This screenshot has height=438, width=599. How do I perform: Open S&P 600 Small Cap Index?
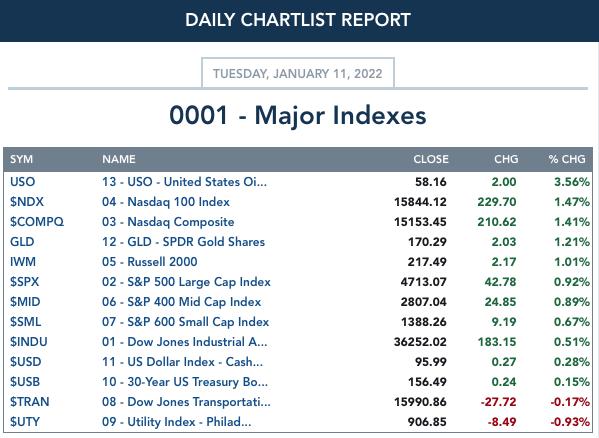tap(186, 322)
